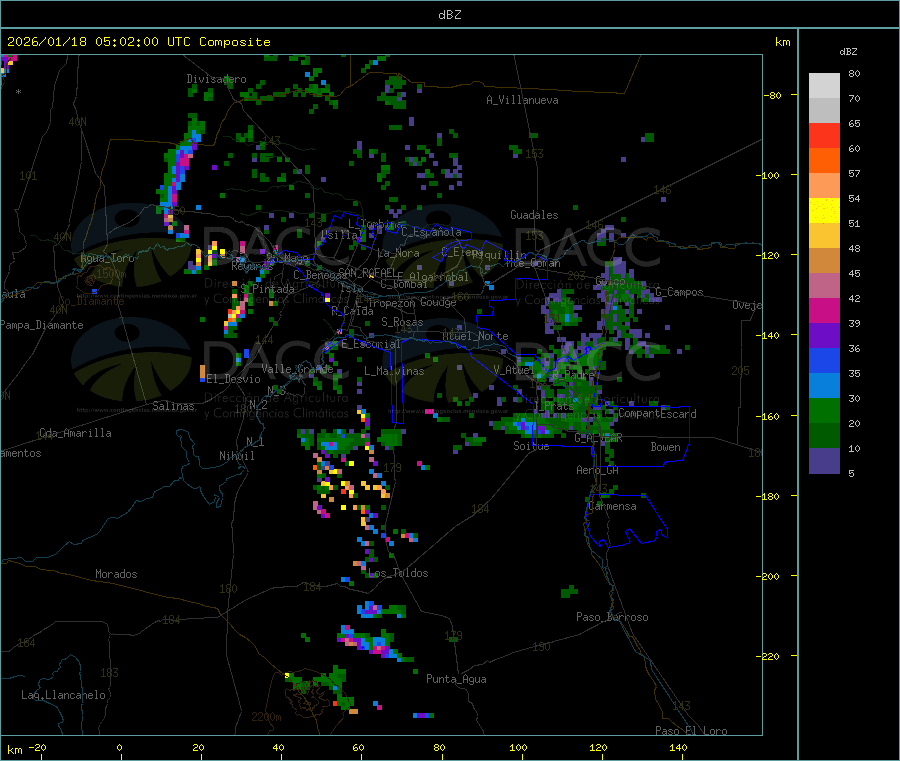Select the bright green 20-30 dBZ swatch

coord(824,410)
